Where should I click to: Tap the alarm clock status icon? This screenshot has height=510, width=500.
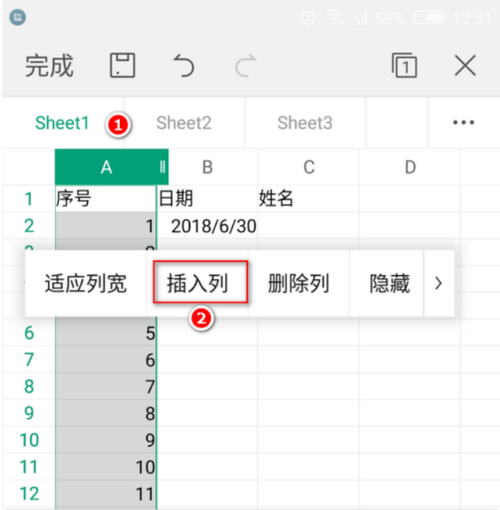tap(308, 17)
